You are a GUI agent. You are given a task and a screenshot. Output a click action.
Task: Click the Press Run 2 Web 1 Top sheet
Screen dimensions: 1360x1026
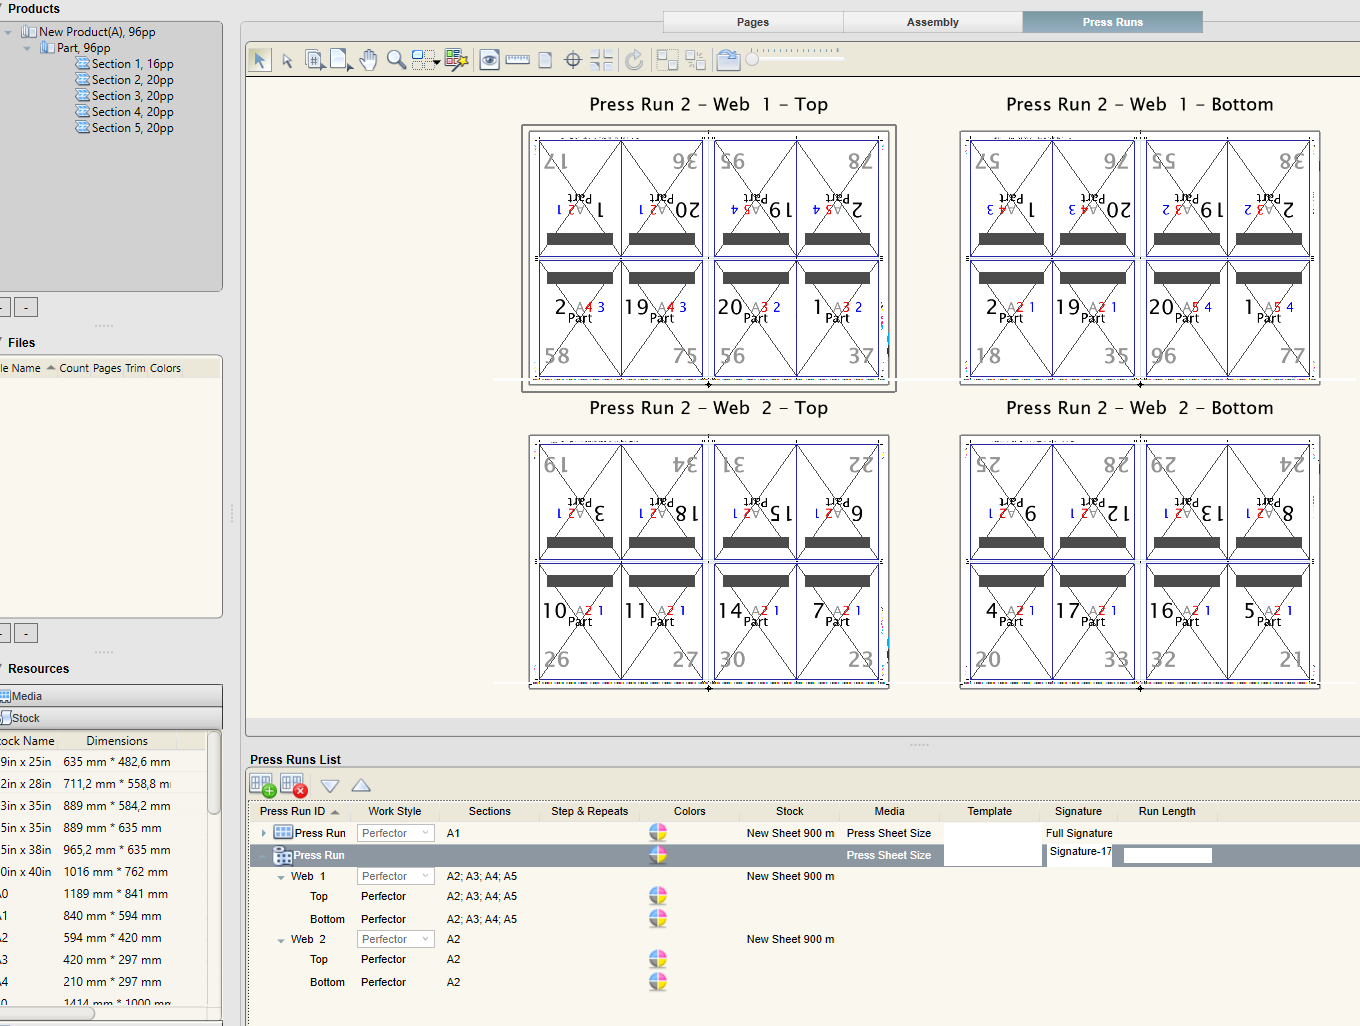point(708,258)
